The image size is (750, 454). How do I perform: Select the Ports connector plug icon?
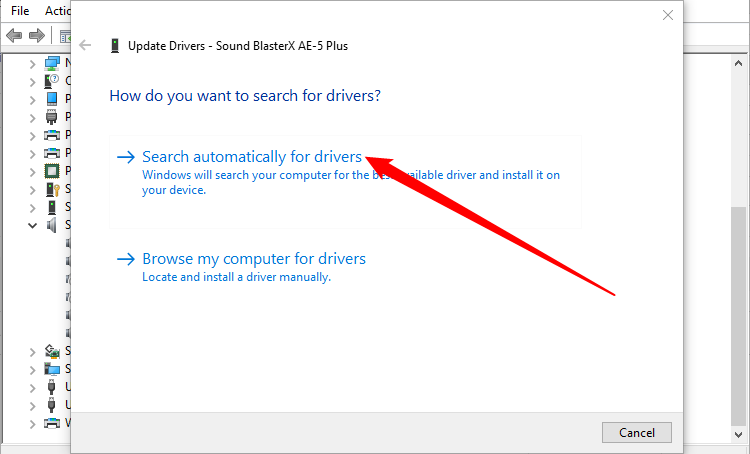(52, 117)
